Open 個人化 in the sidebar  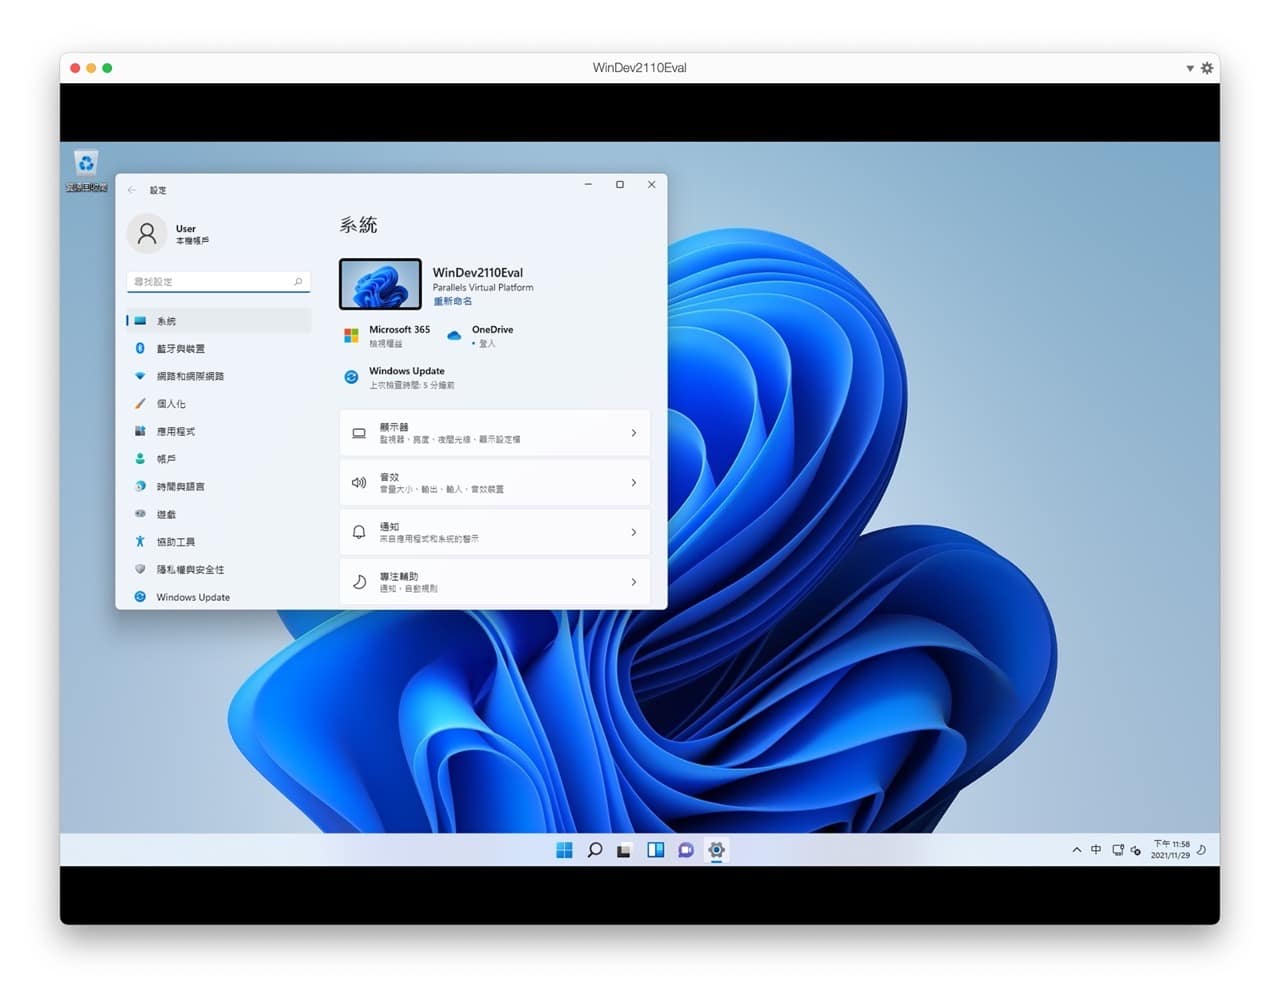coord(218,404)
